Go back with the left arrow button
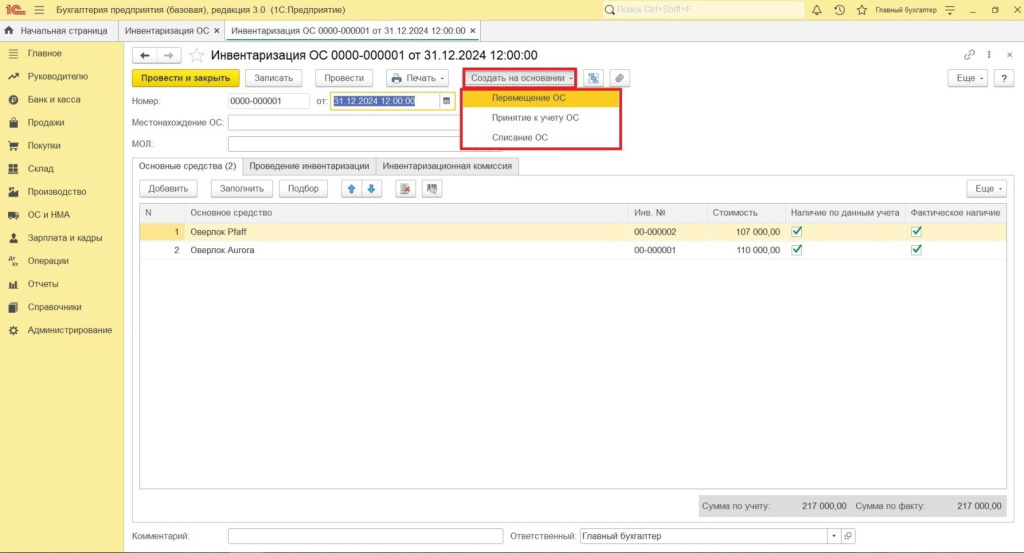1024x553 pixels. (144, 55)
